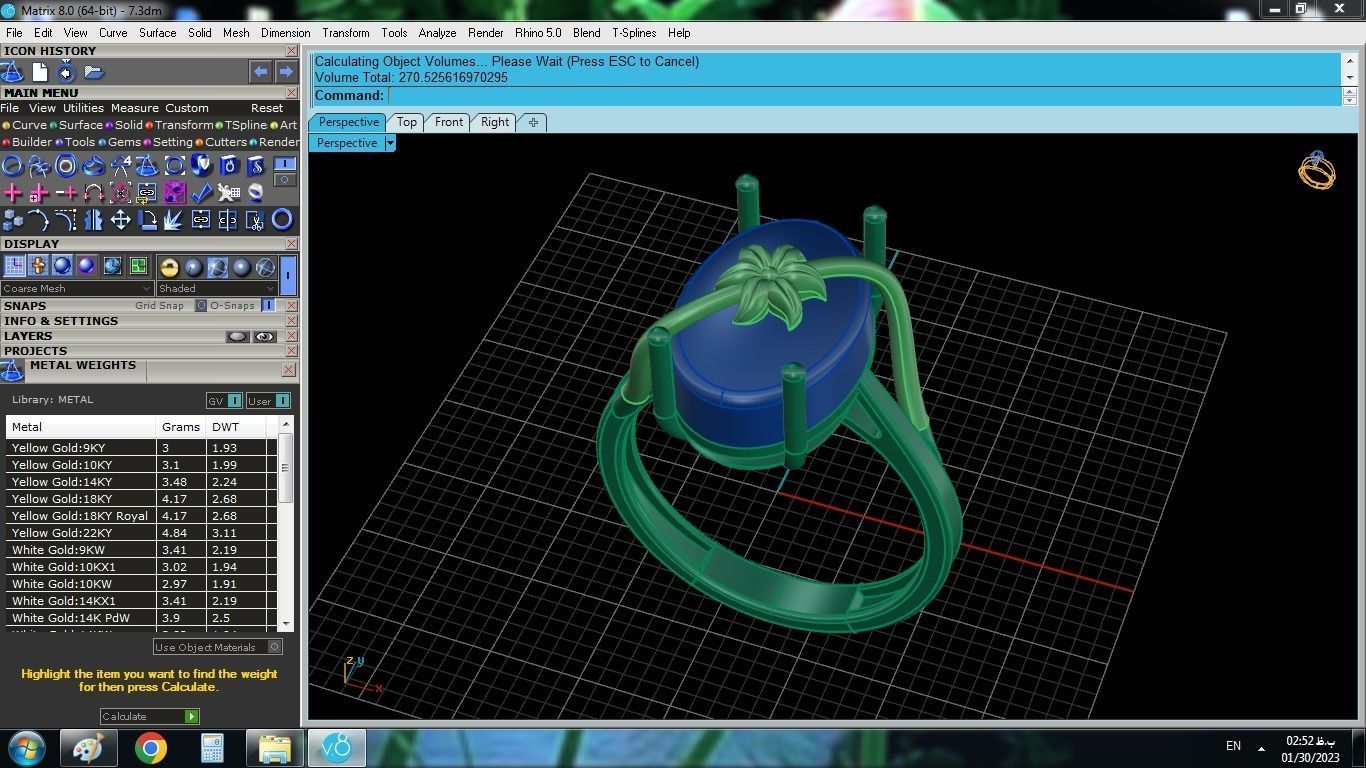1366x768 pixels.
Task: Switch to the Right viewport tab
Action: [495, 122]
